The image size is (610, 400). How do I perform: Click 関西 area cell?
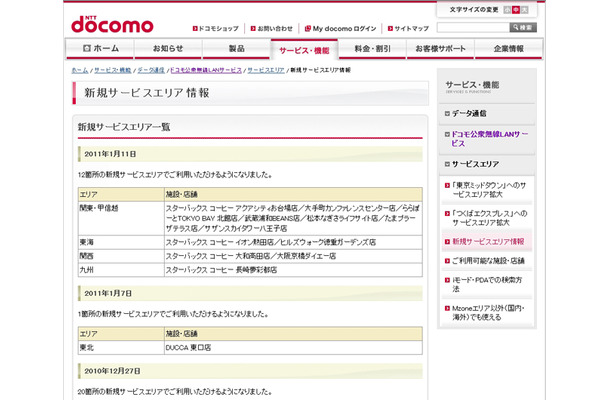click(x=121, y=256)
